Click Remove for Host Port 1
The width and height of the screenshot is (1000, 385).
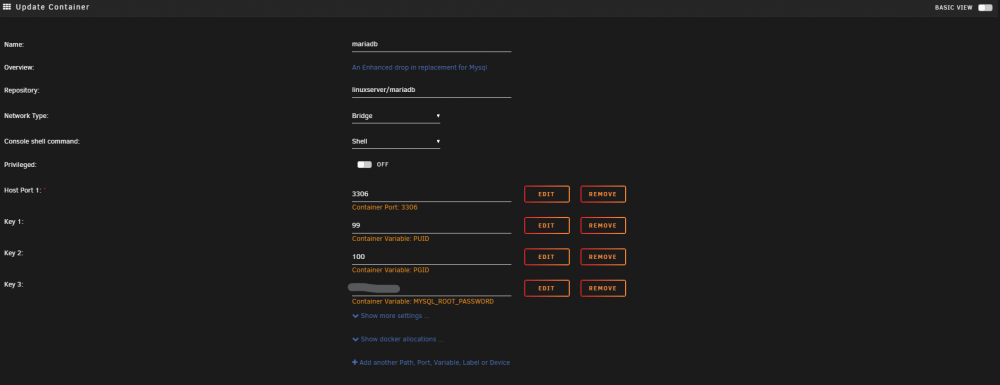click(x=603, y=194)
